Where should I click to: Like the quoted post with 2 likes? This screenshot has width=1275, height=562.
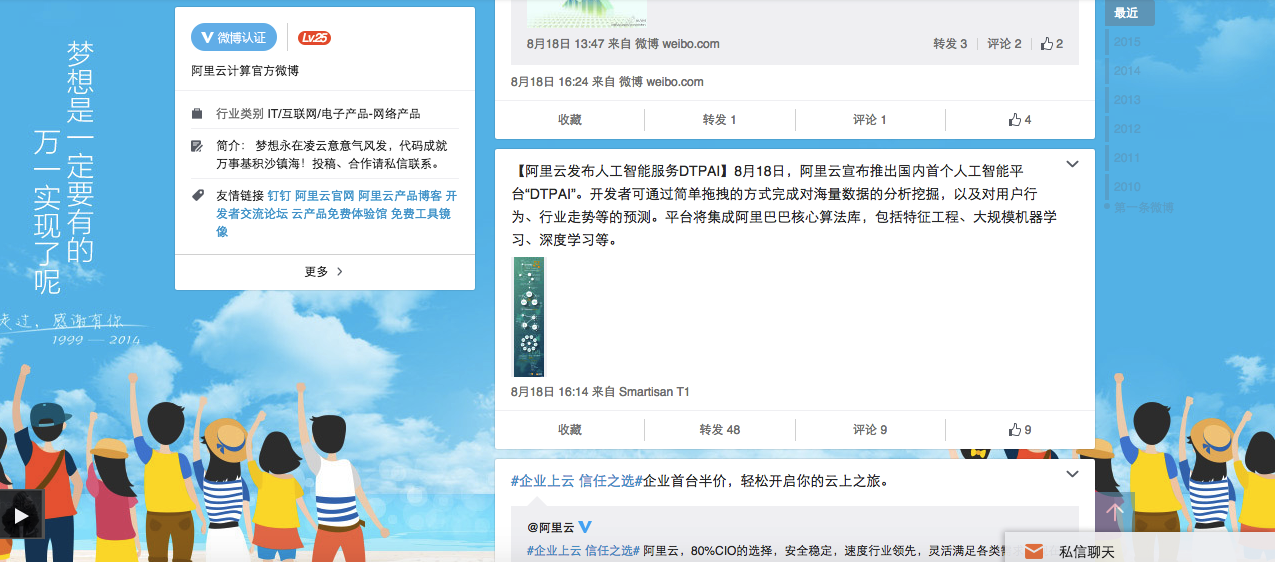click(x=1052, y=44)
